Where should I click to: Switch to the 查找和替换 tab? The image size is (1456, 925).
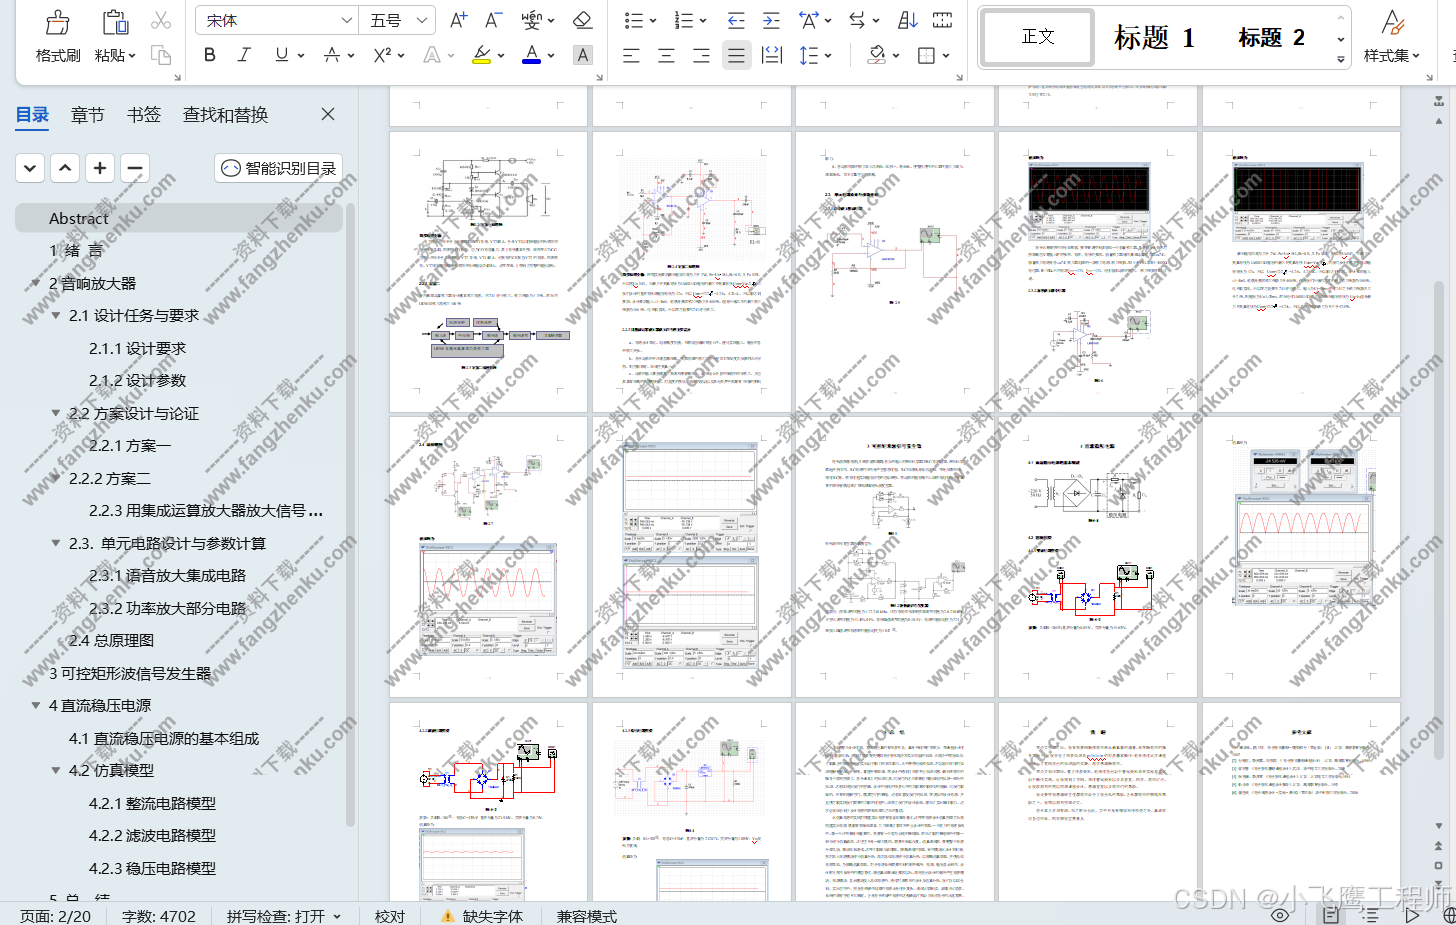tap(225, 115)
